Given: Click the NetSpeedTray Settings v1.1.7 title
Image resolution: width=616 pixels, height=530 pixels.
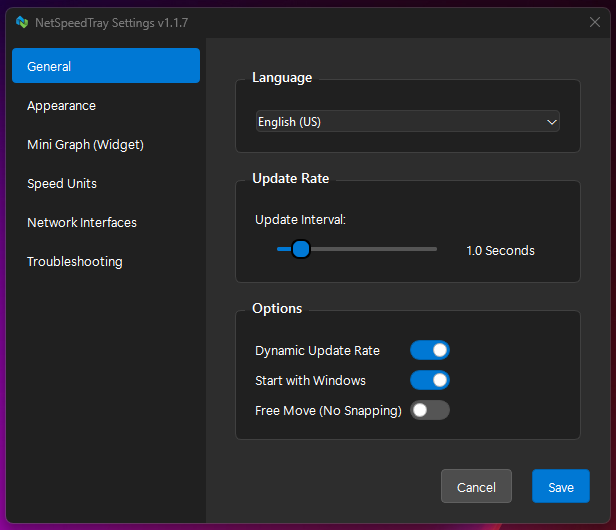Looking at the screenshot, I should click(x=112, y=23).
